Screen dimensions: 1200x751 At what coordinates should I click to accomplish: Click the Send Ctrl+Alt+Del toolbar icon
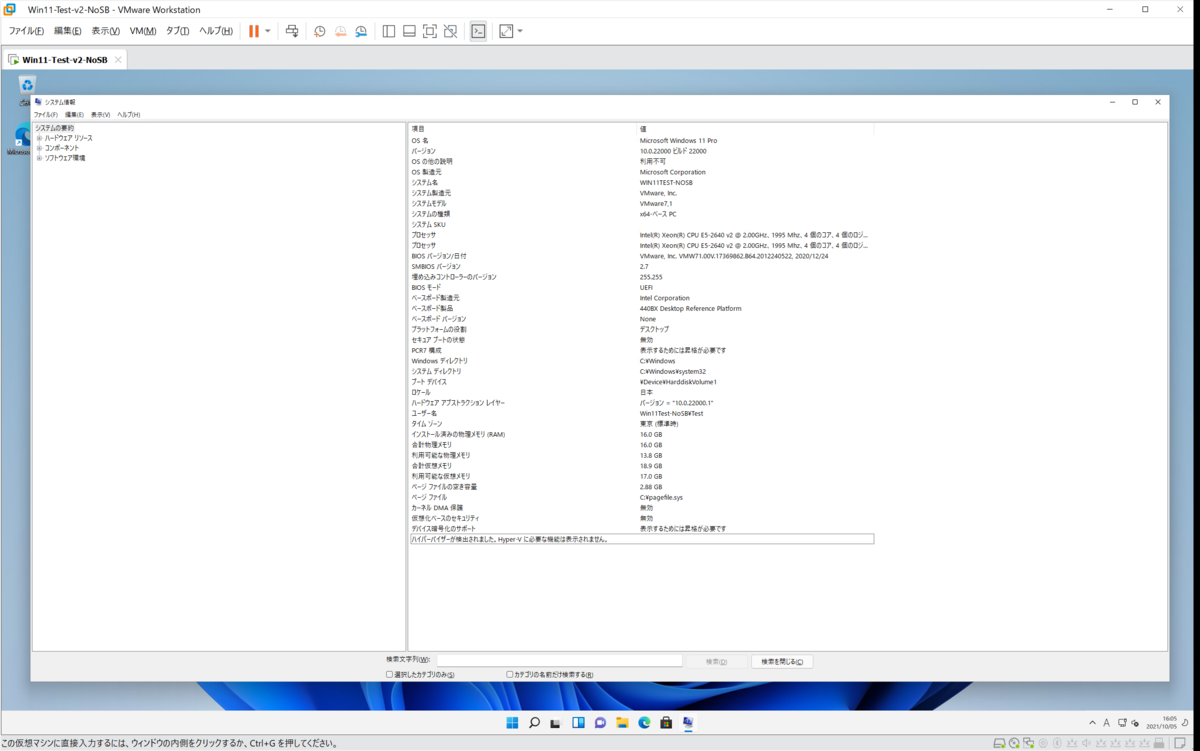(292, 31)
